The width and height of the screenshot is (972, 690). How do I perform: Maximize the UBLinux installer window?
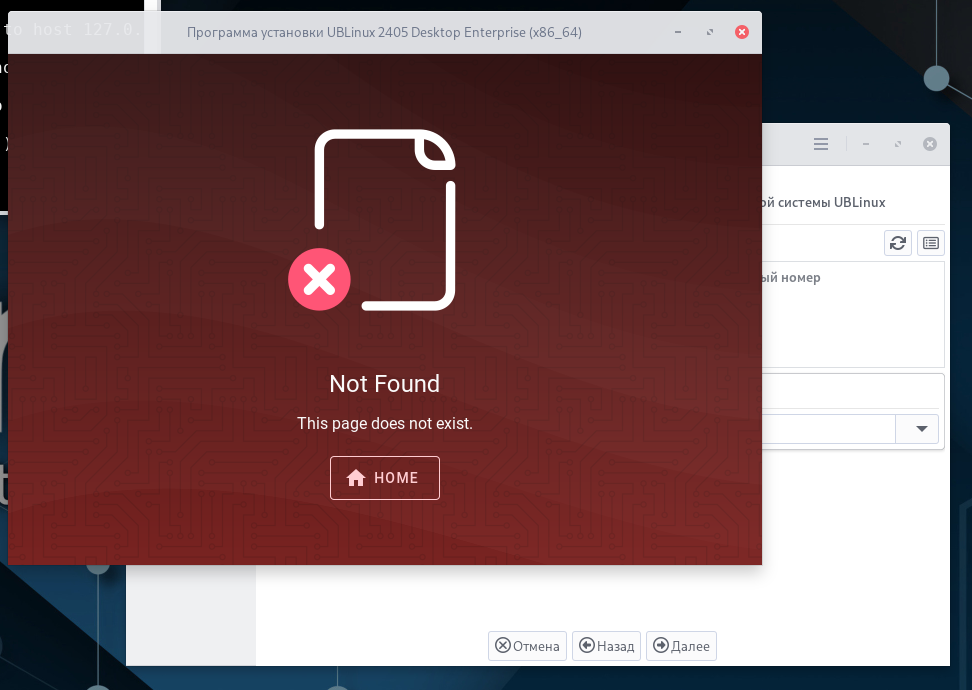point(710,32)
